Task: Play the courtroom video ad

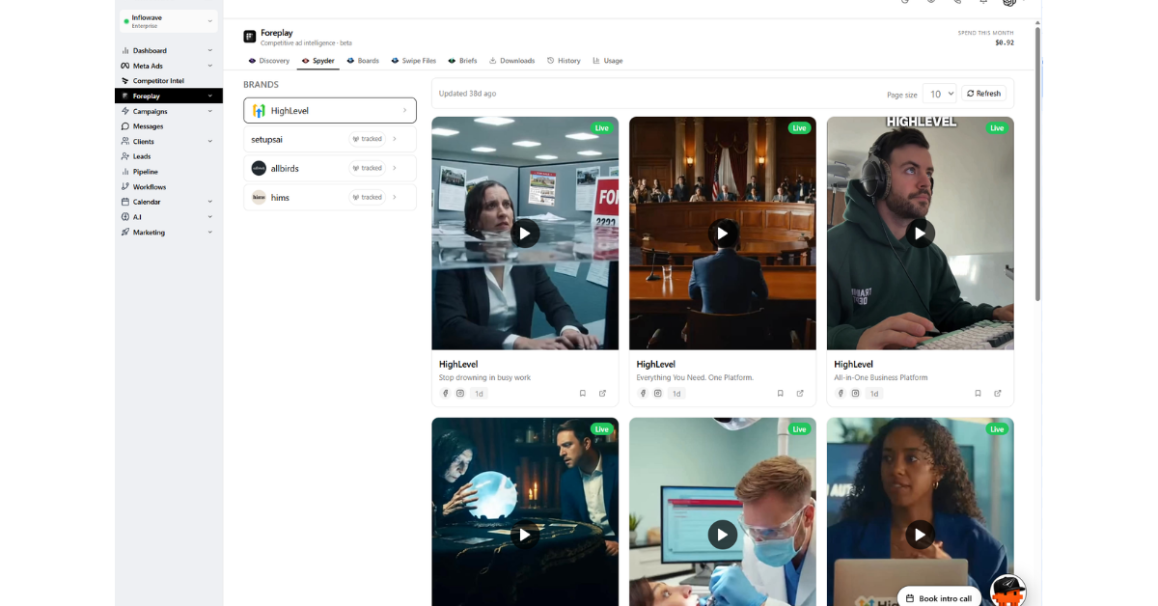Action: click(722, 234)
